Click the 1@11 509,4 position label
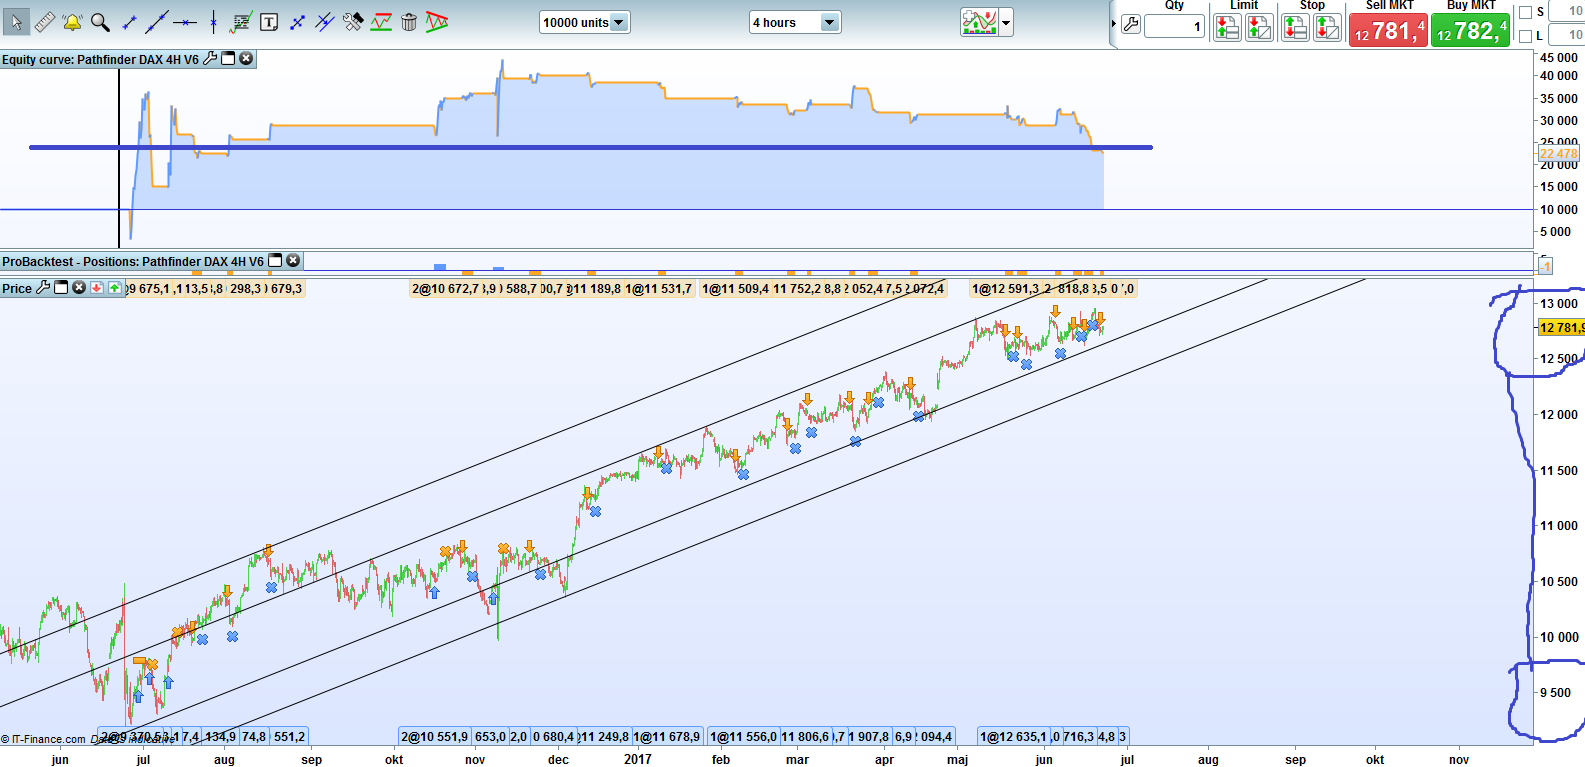Image resolution: width=1585 pixels, height=767 pixels. click(735, 289)
